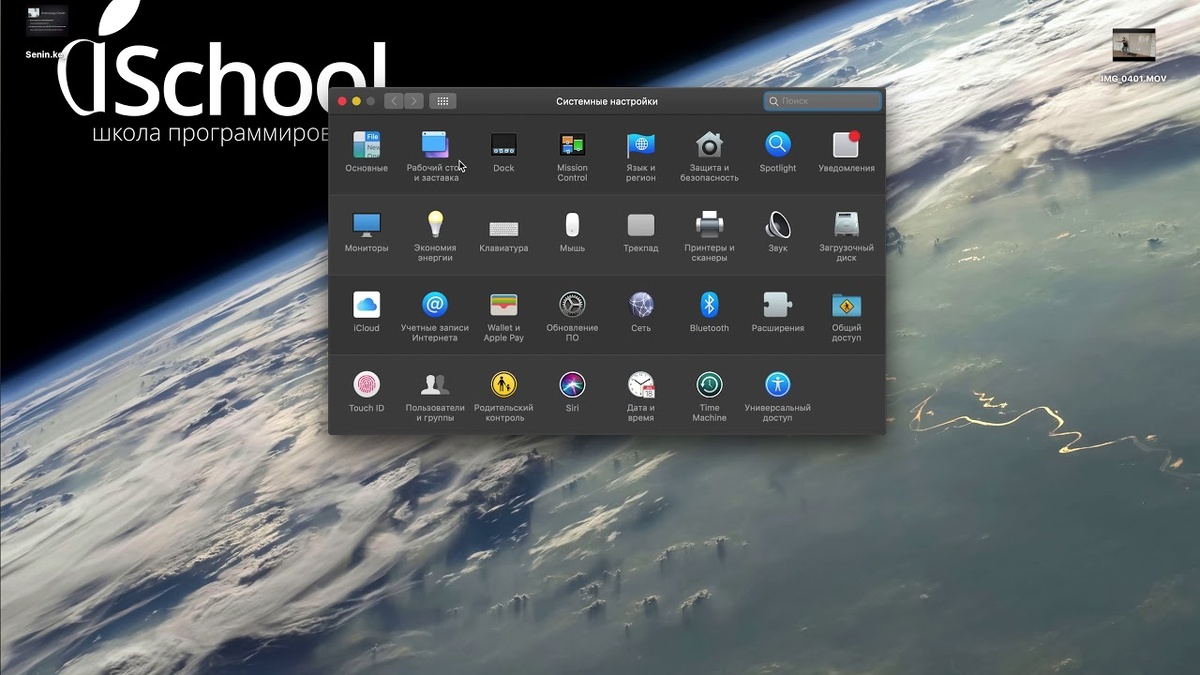The width and height of the screenshot is (1200, 675).
Task: Click the show-all grid button
Action: pos(443,101)
